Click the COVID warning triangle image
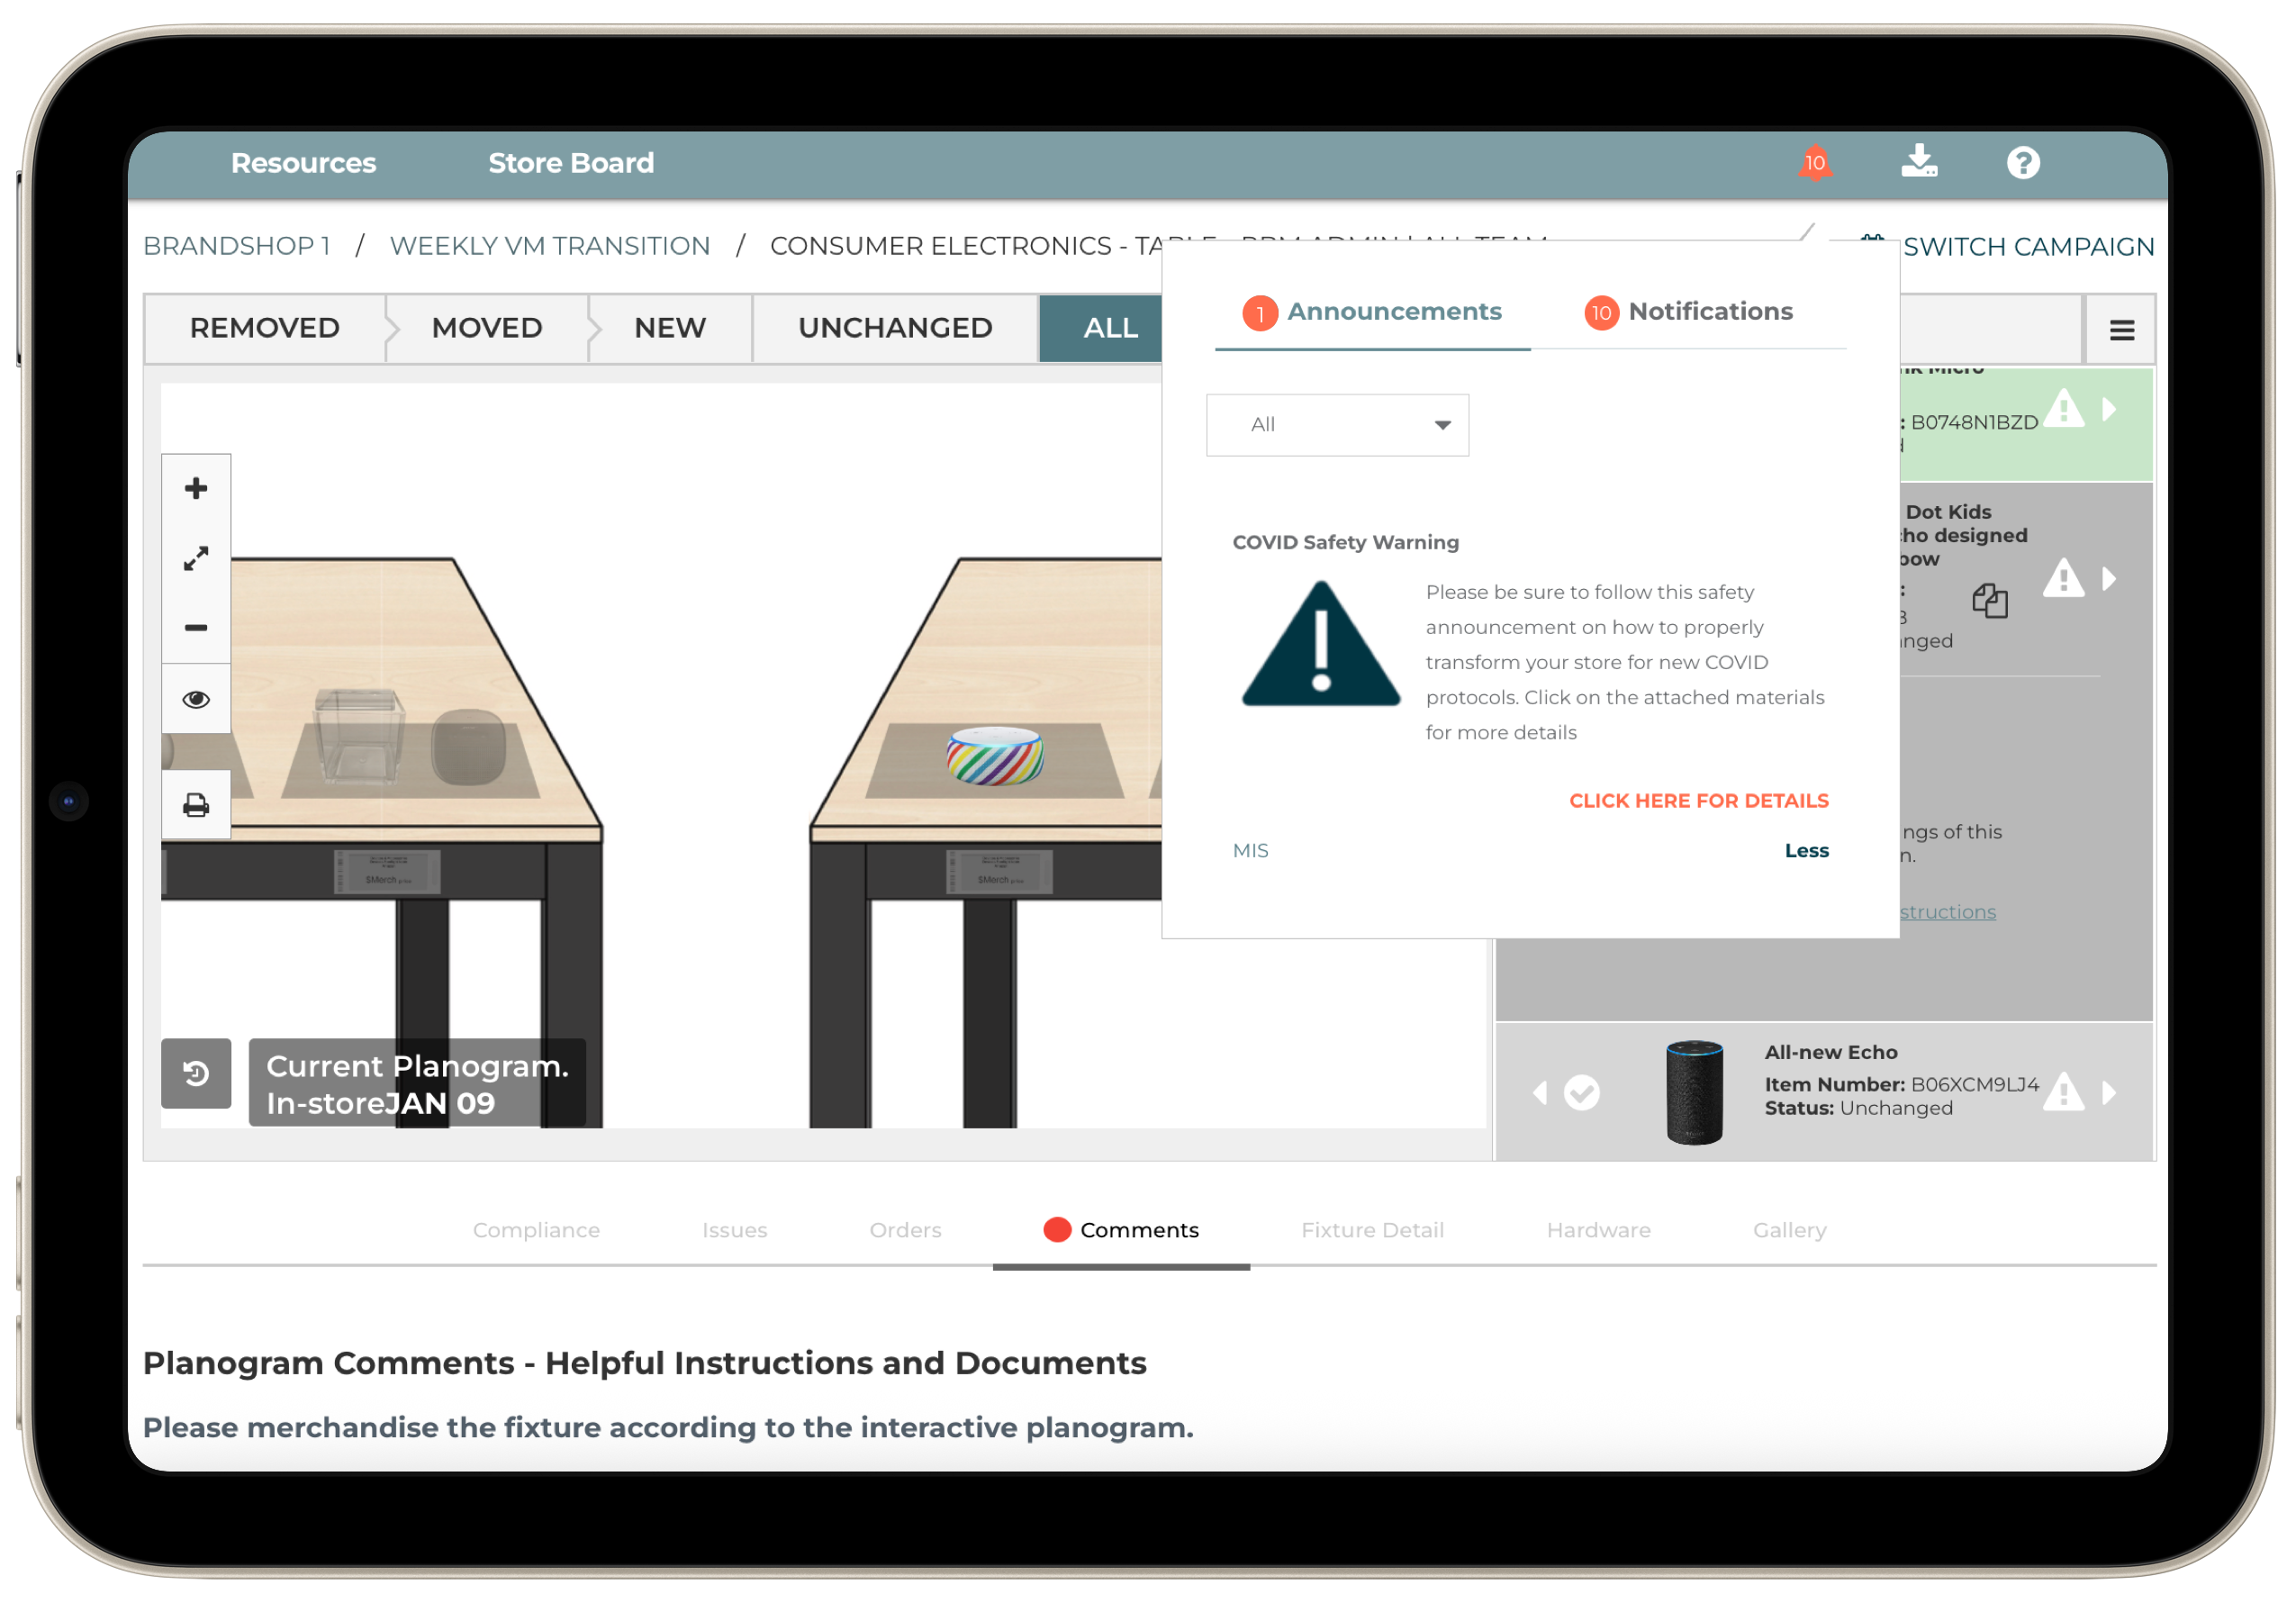 (1320, 645)
